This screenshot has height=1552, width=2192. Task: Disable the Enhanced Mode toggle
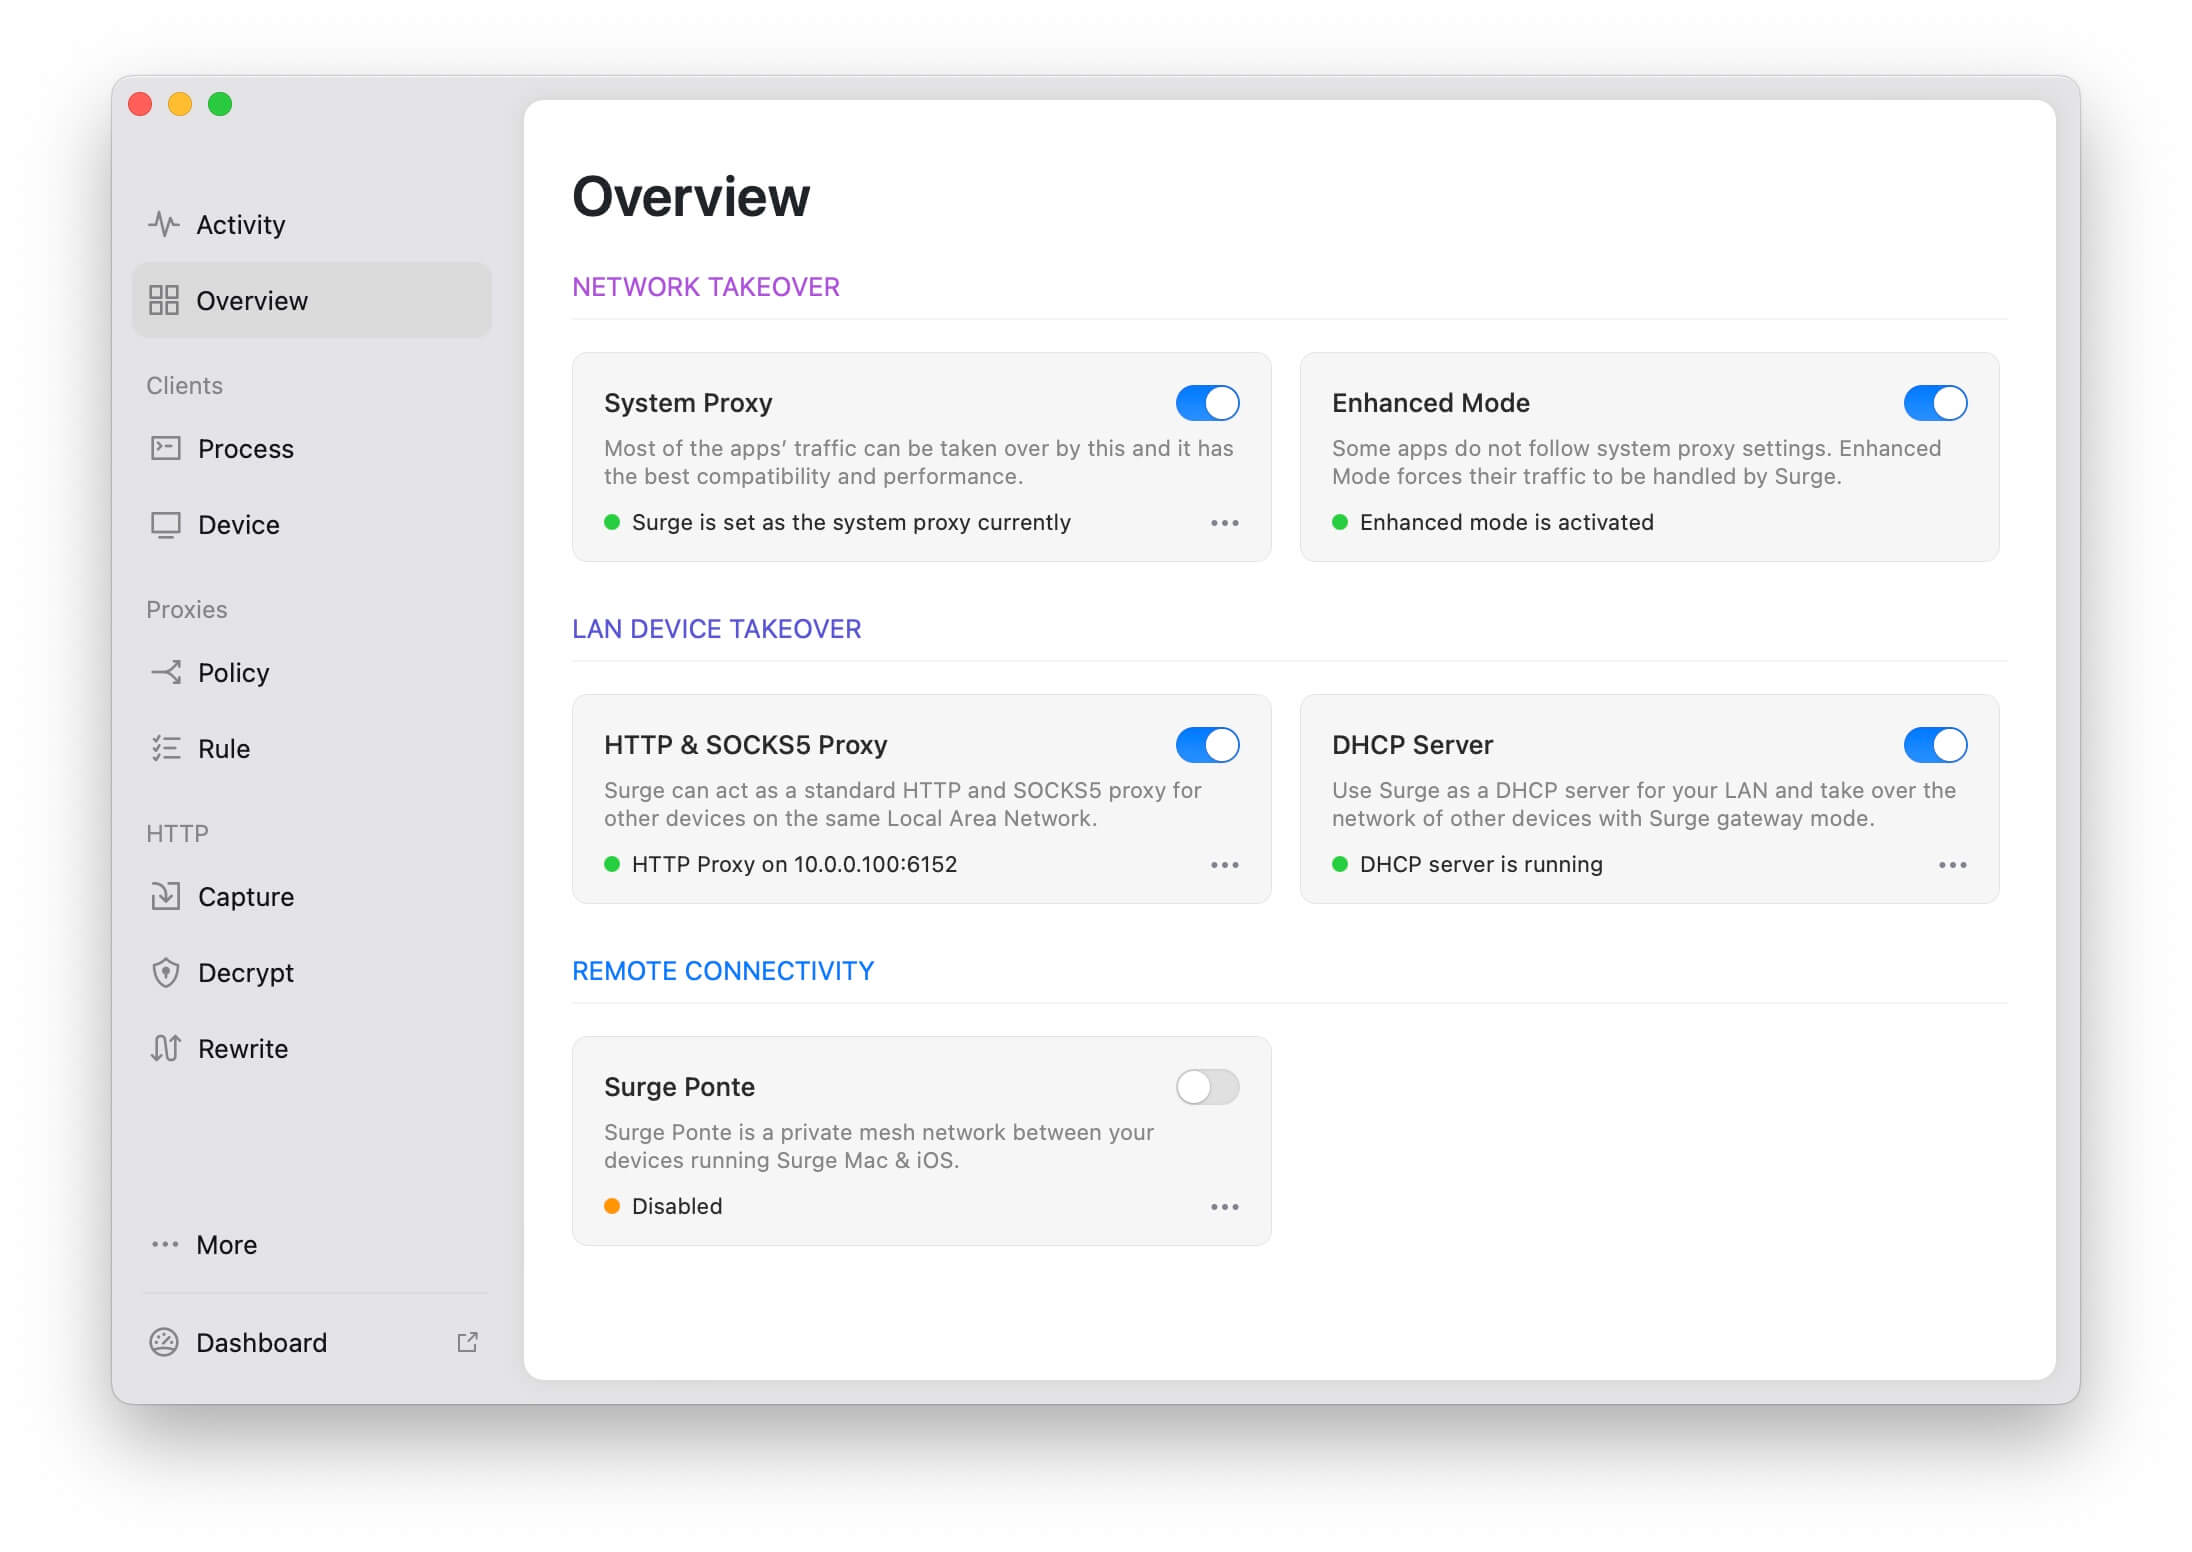1935,403
